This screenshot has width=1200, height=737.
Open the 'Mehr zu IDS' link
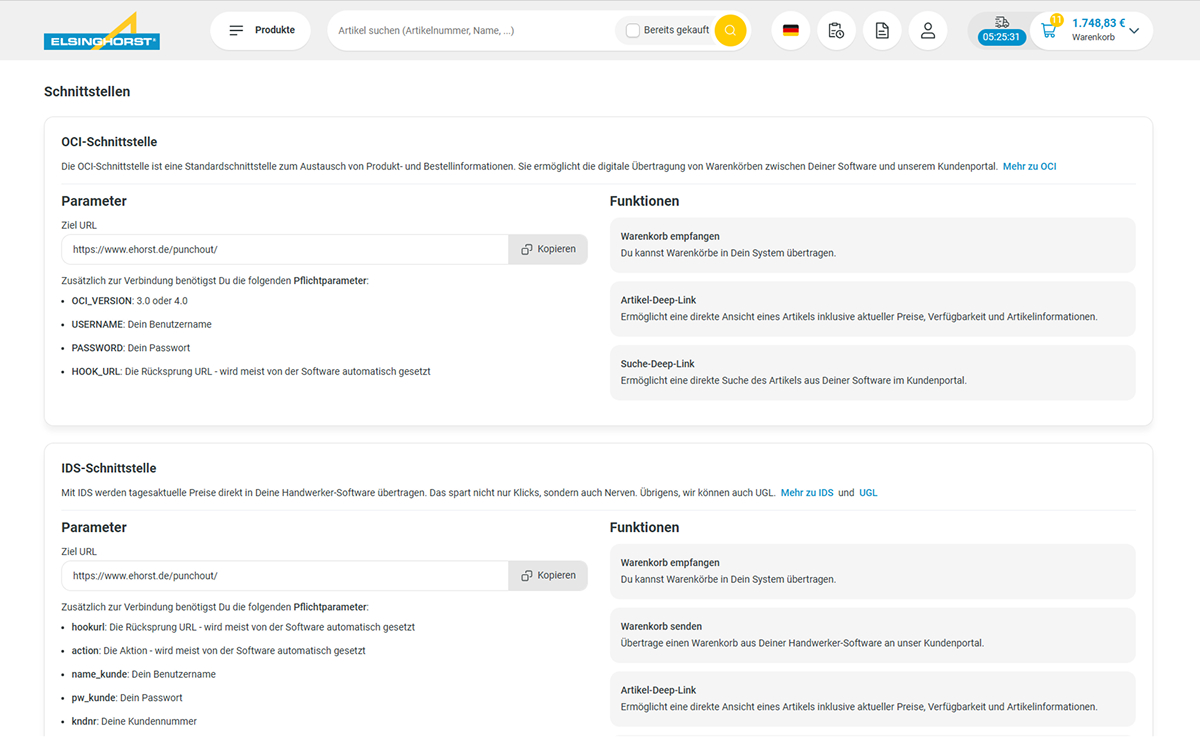coord(806,492)
